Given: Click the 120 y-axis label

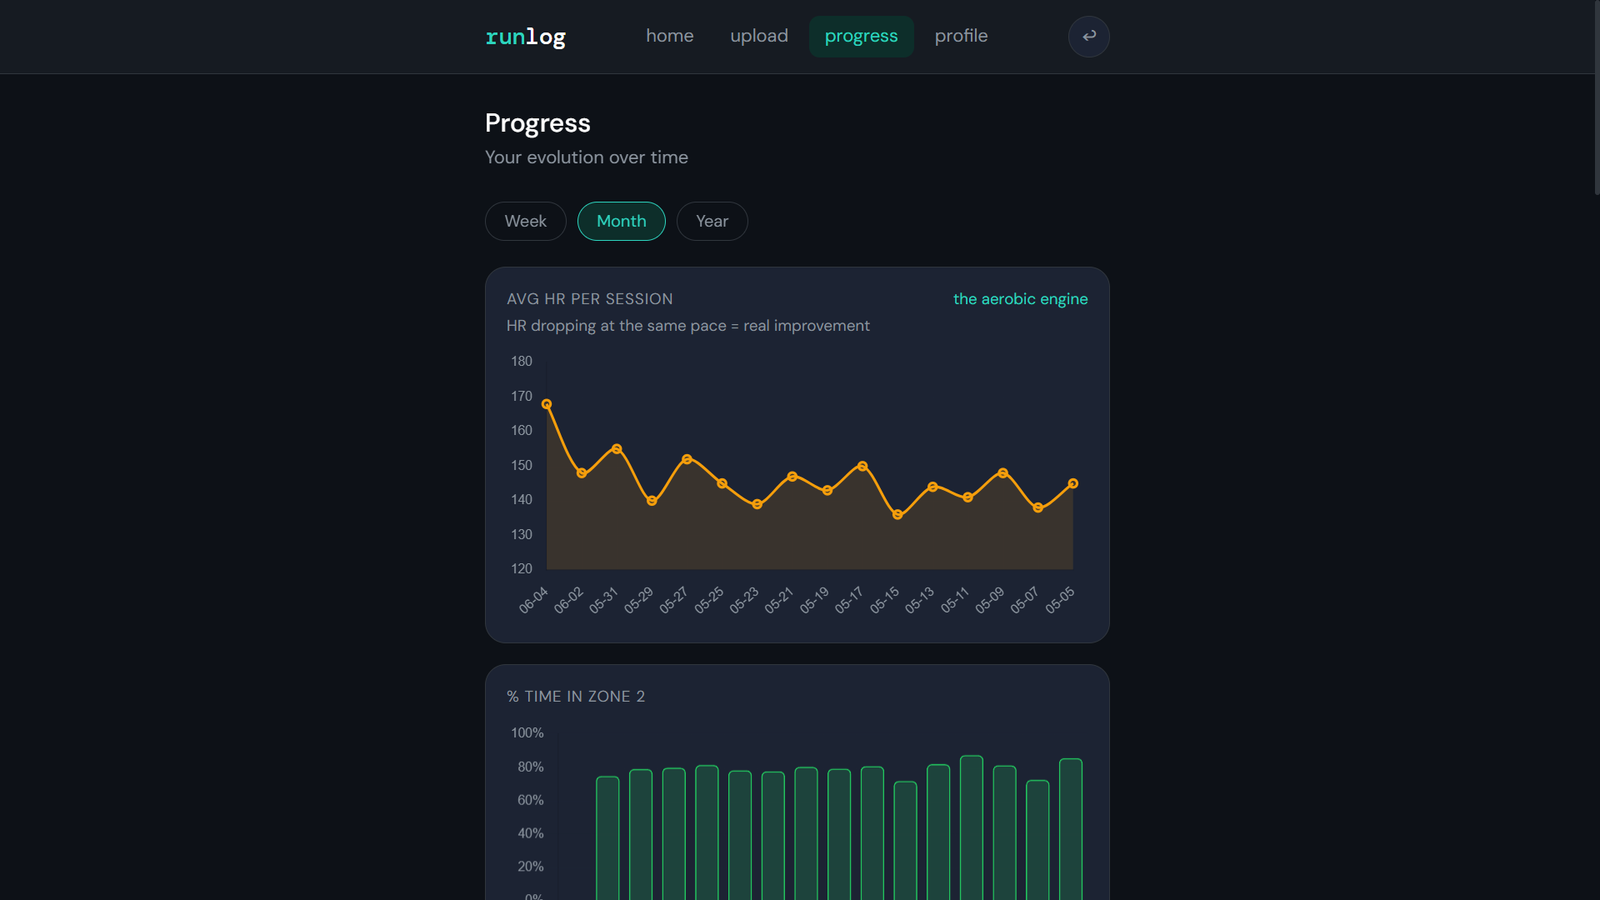Looking at the screenshot, I should click(522, 568).
